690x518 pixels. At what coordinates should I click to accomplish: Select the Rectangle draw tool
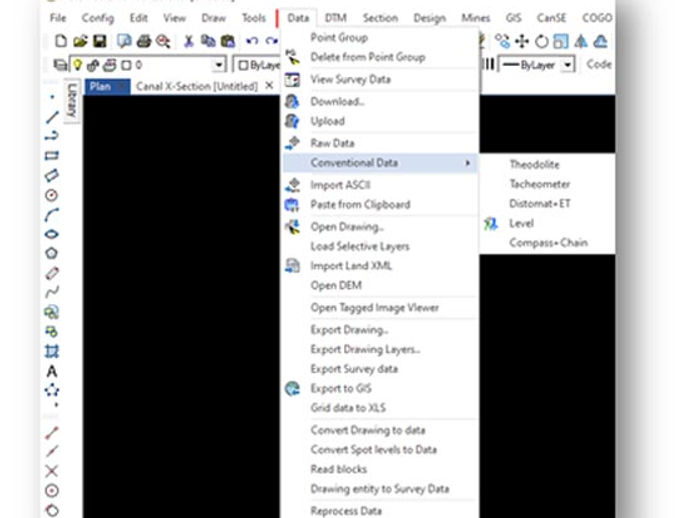click(51, 155)
